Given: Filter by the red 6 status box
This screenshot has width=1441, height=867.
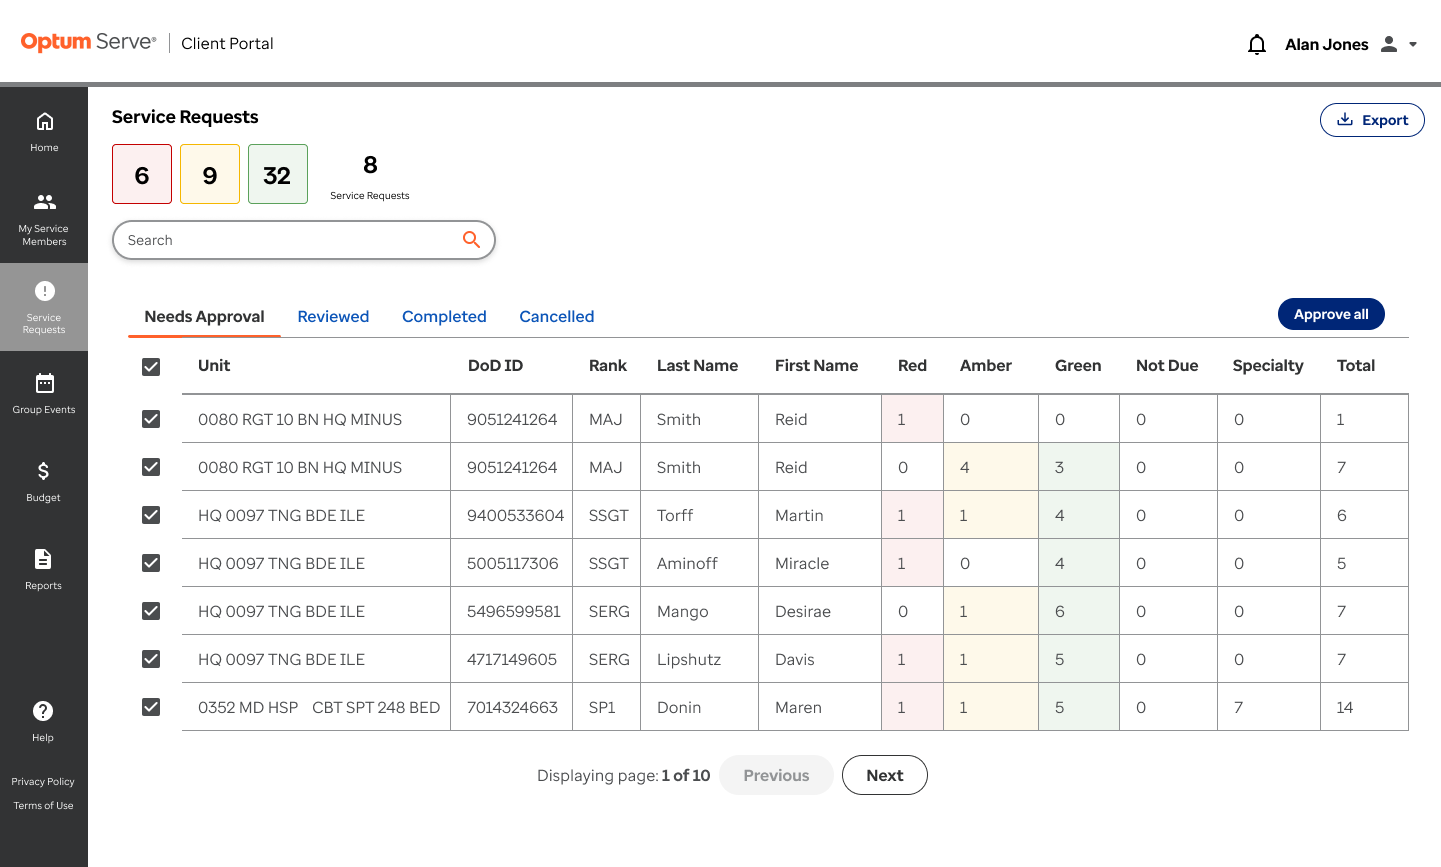Looking at the screenshot, I should click(142, 174).
